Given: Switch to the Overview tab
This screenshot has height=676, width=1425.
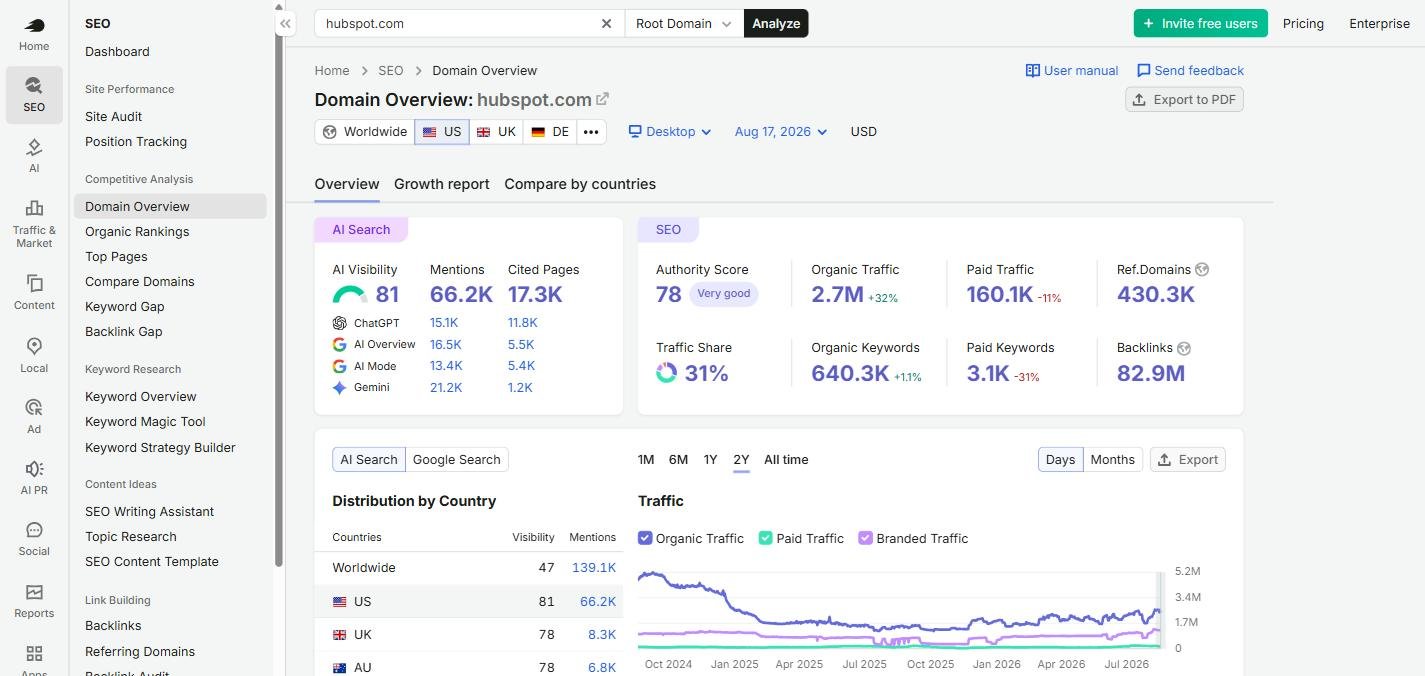Looking at the screenshot, I should [x=347, y=184].
